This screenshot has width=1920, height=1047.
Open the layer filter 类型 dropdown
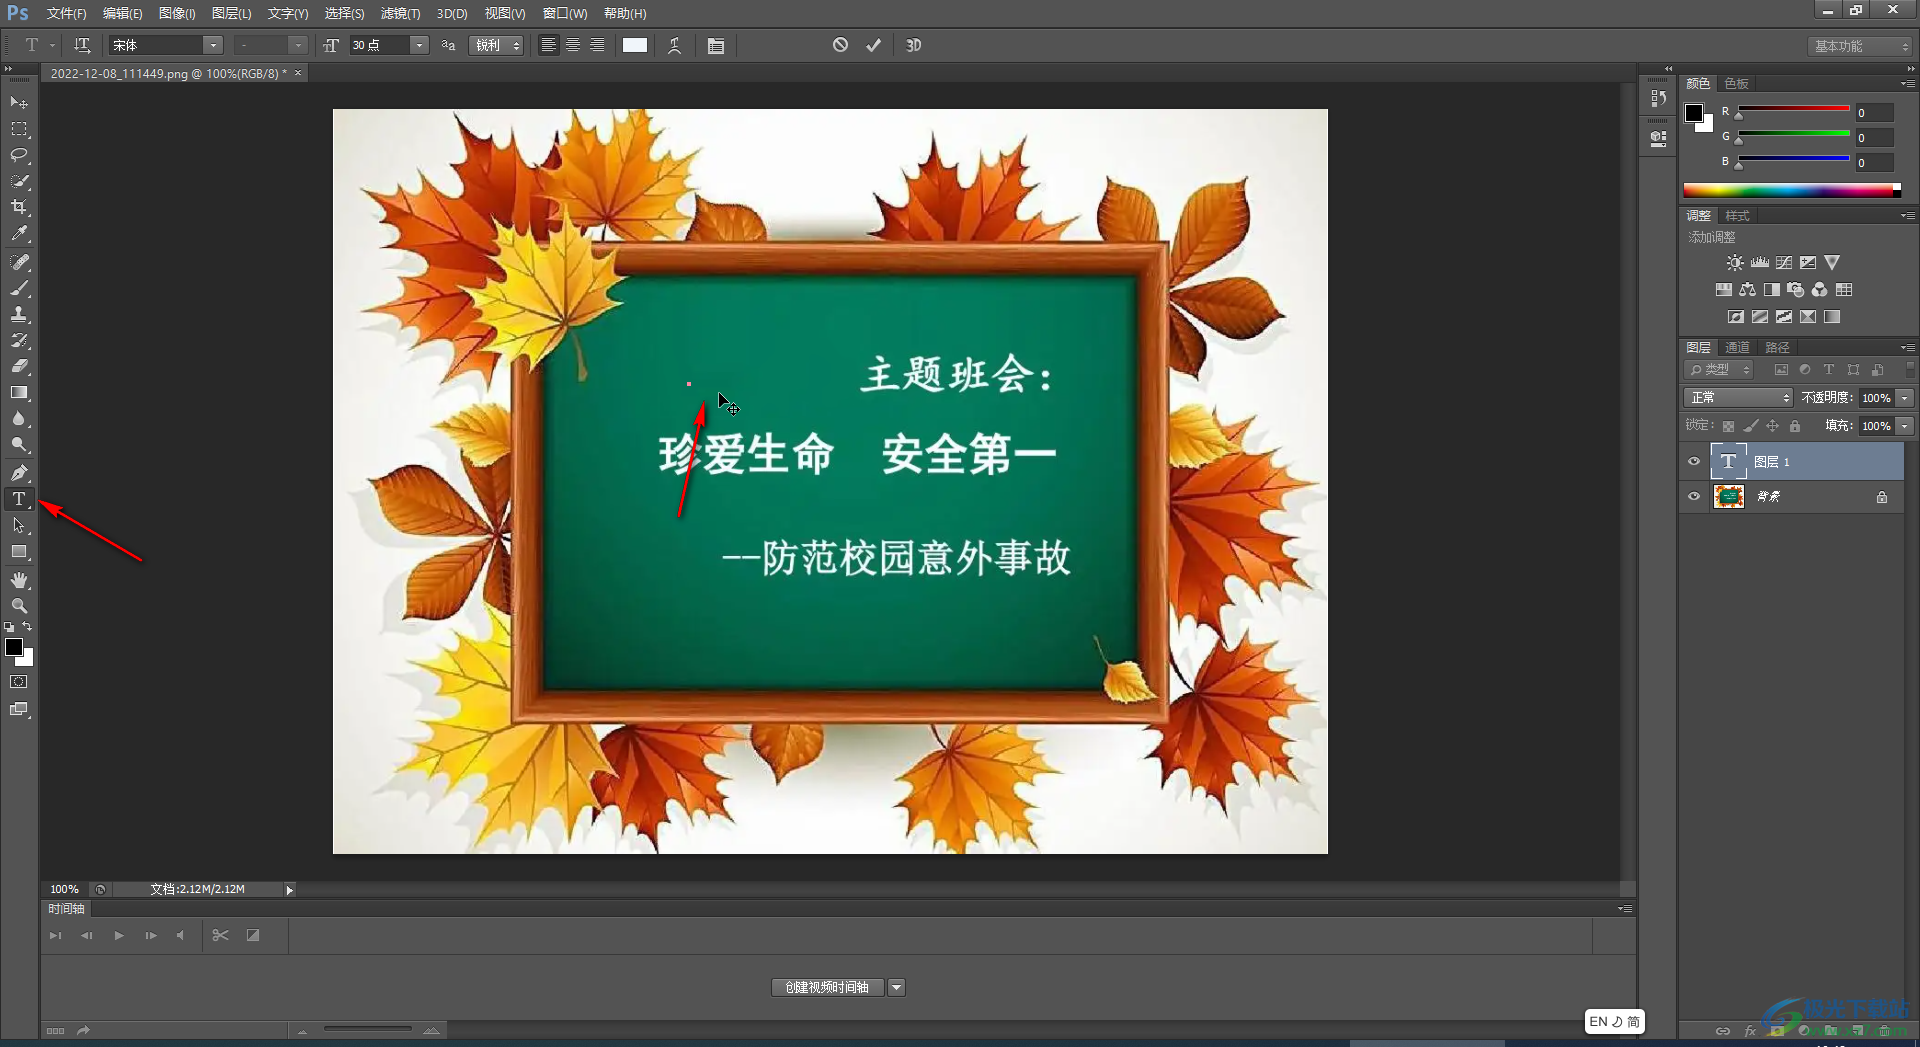1719,370
